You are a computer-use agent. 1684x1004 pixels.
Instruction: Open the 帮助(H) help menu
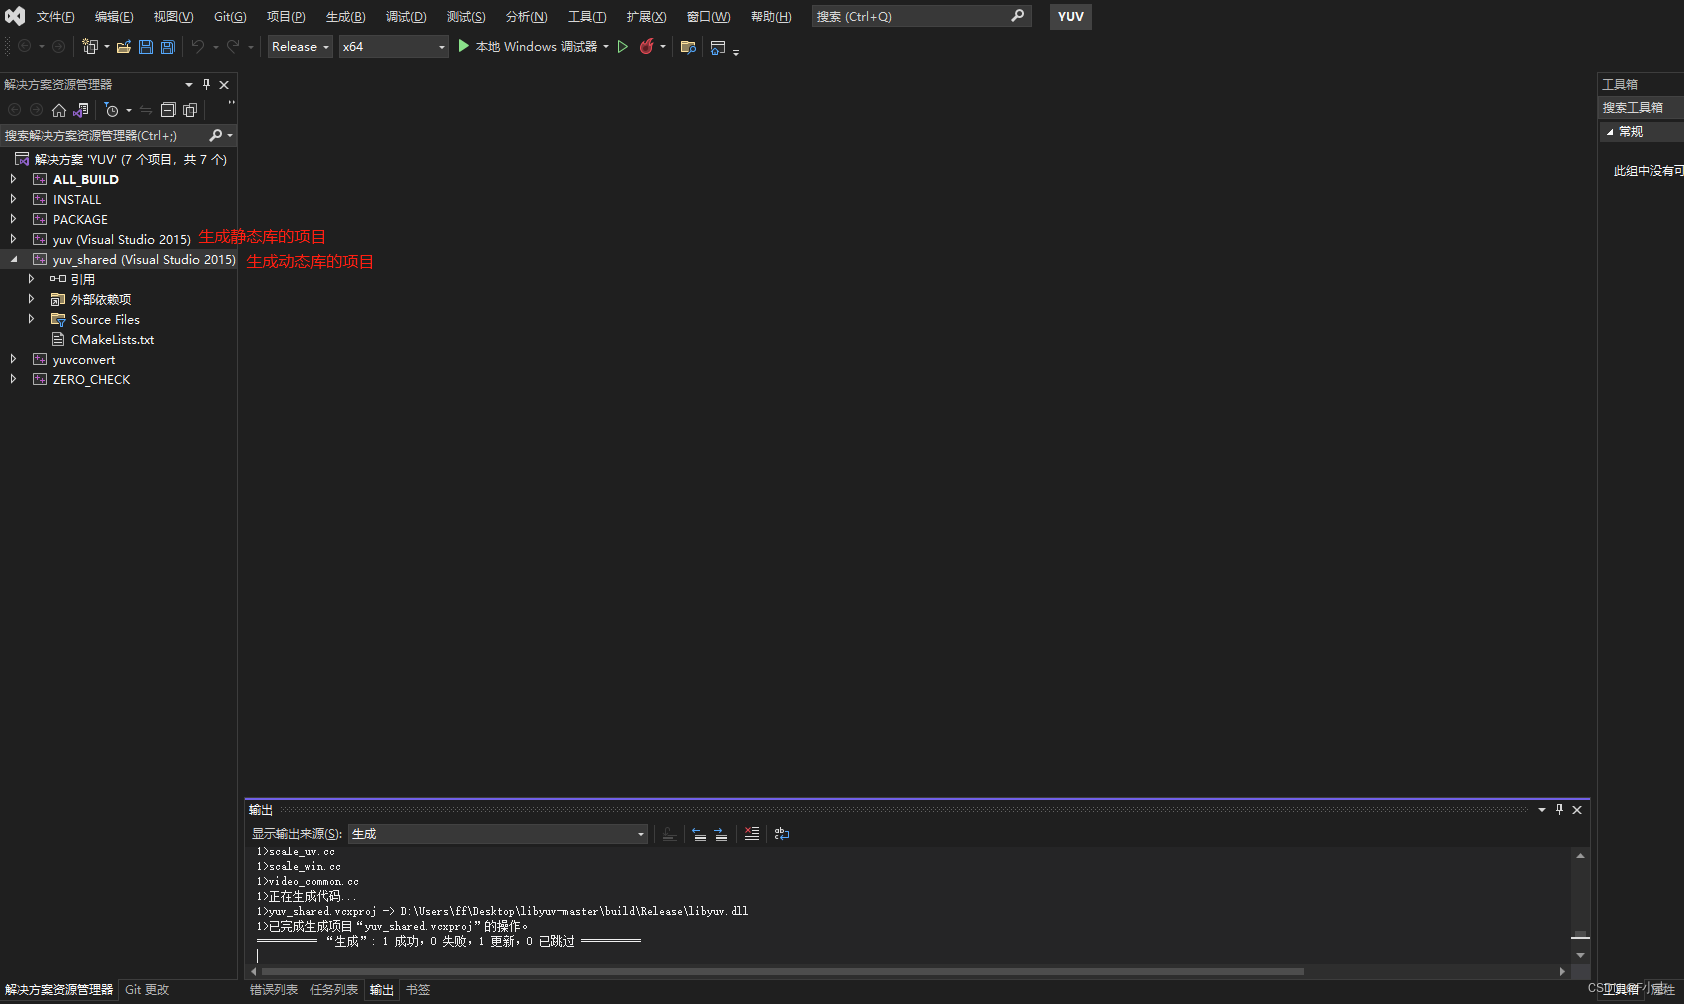coord(771,17)
